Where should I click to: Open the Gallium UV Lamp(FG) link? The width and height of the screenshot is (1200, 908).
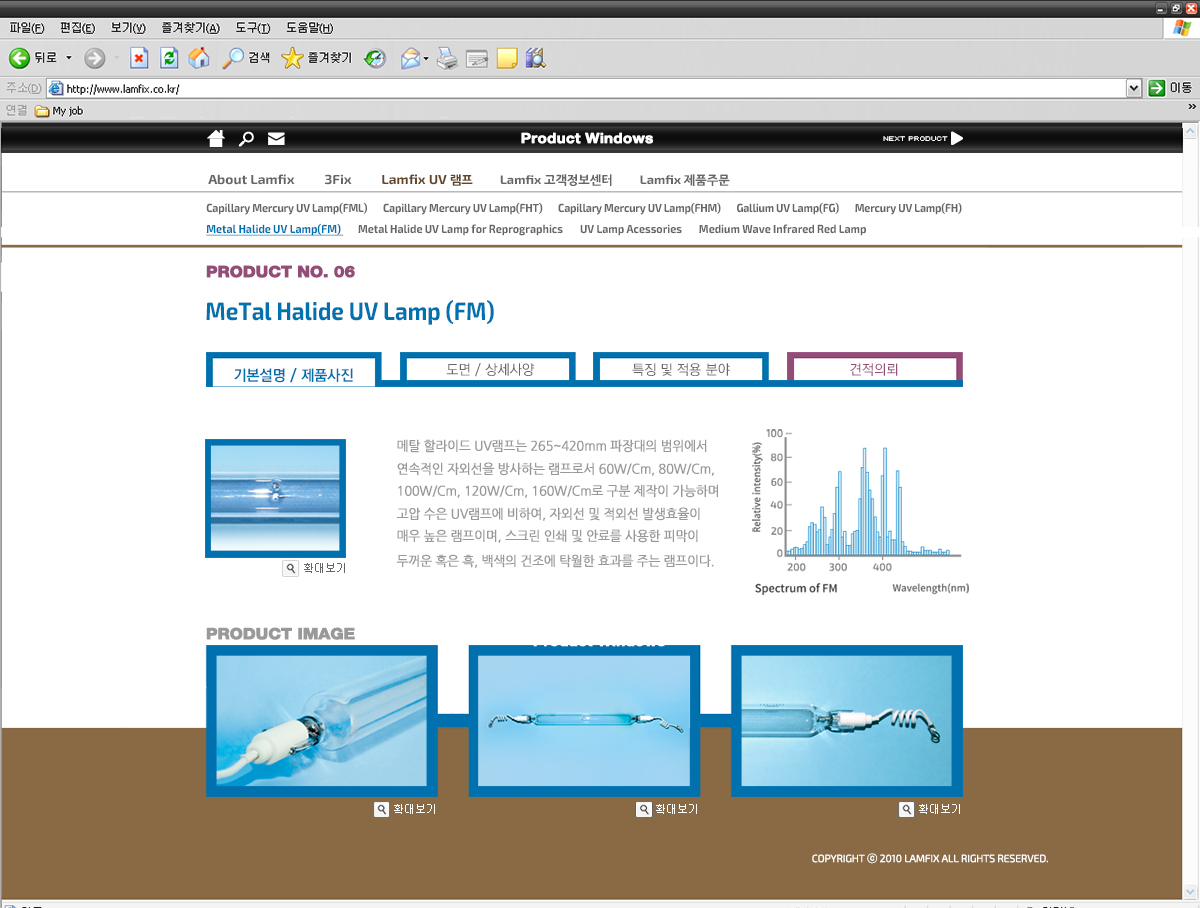click(x=787, y=208)
